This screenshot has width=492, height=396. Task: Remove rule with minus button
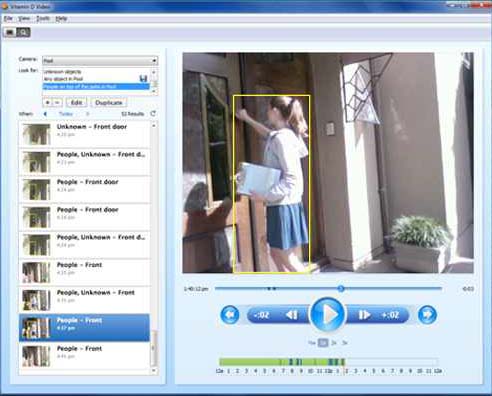pos(57,103)
